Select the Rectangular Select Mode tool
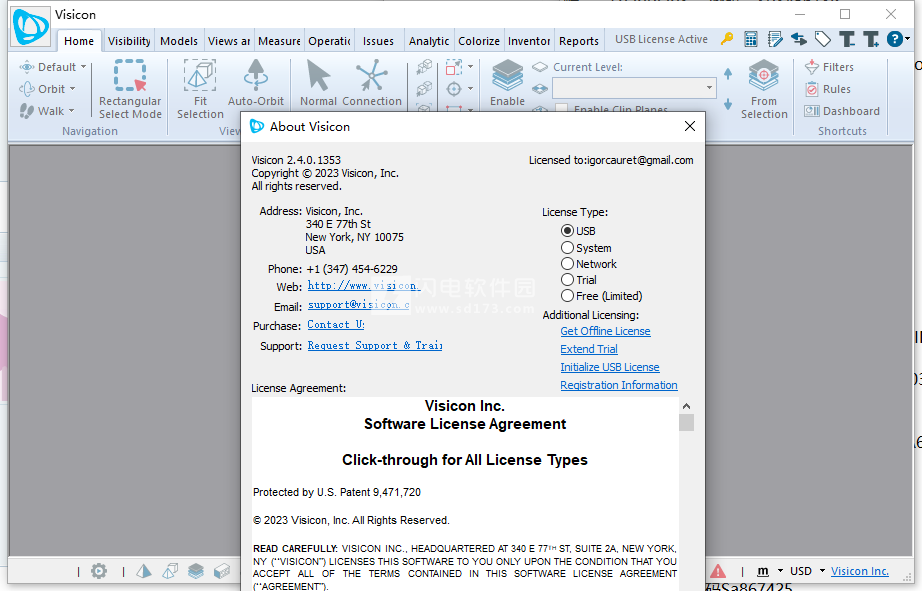This screenshot has height=591, width=922. (x=130, y=89)
